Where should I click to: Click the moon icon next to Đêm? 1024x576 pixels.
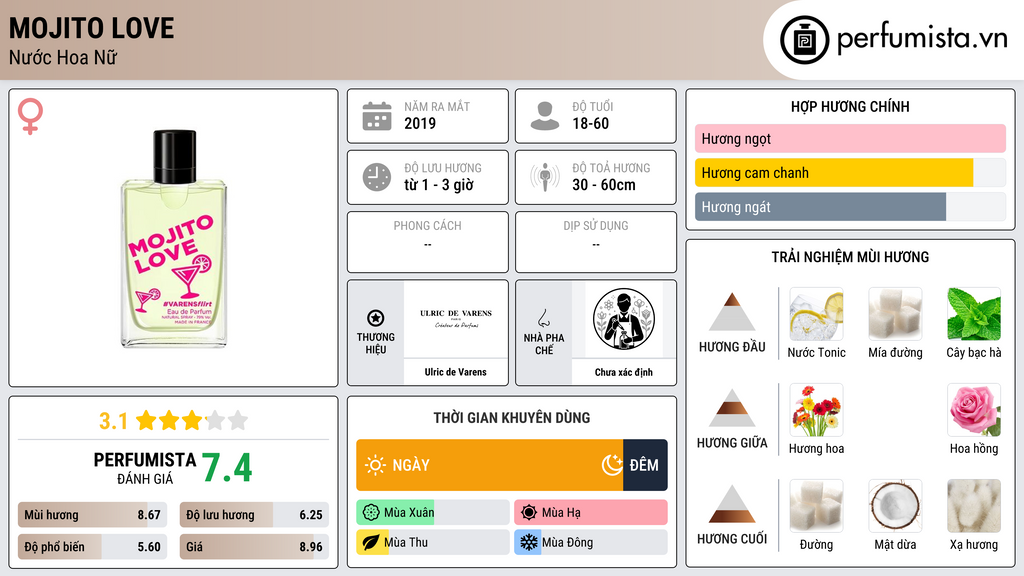coord(612,465)
